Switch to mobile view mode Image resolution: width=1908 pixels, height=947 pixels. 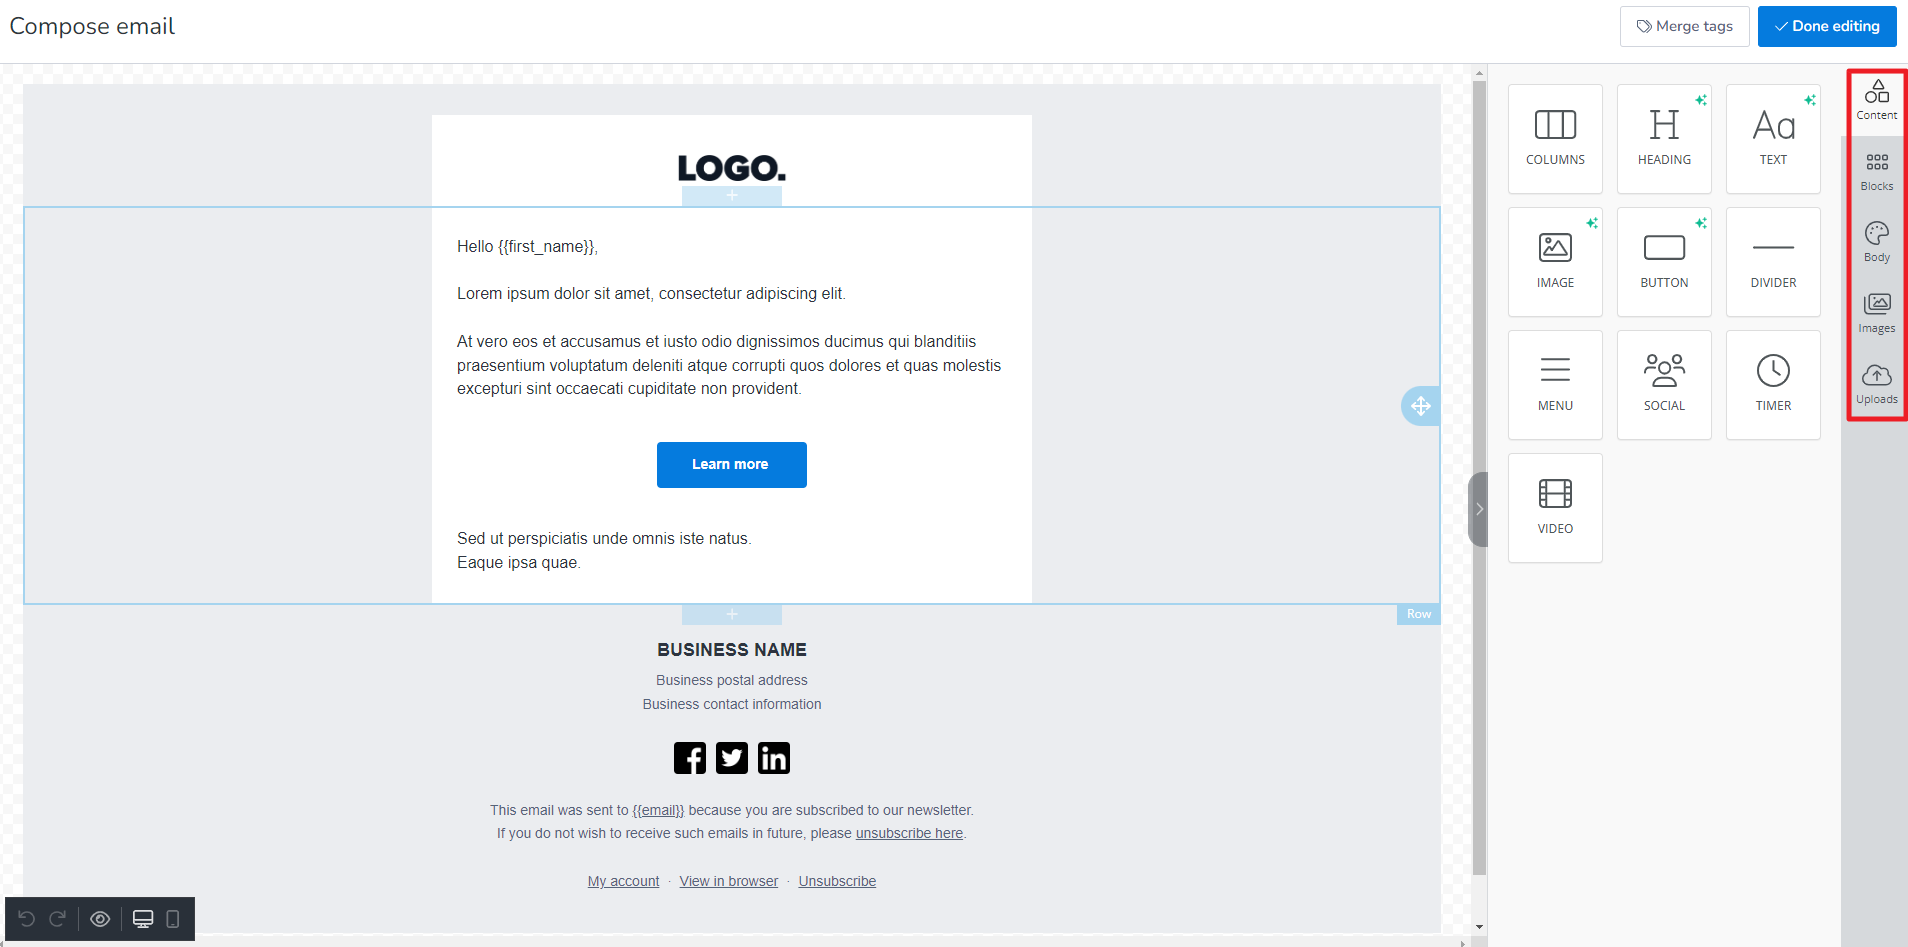click(173, 919)
